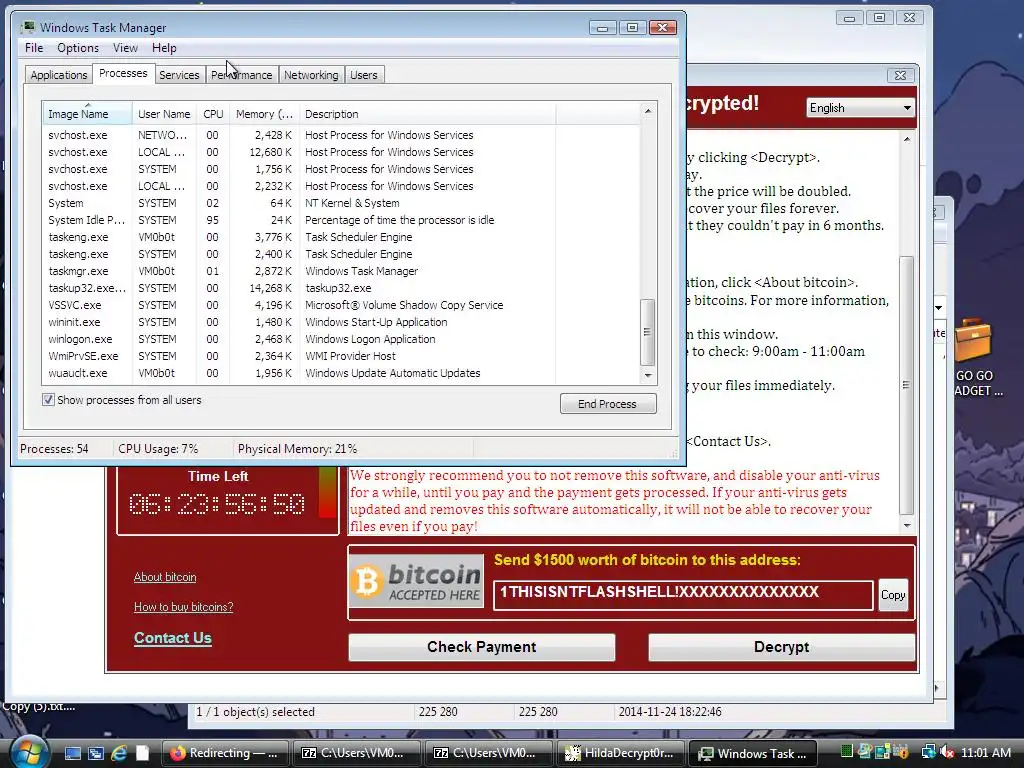
Task: Switch to Firefox Redirecting taskbar button
Action: (225, 753)
